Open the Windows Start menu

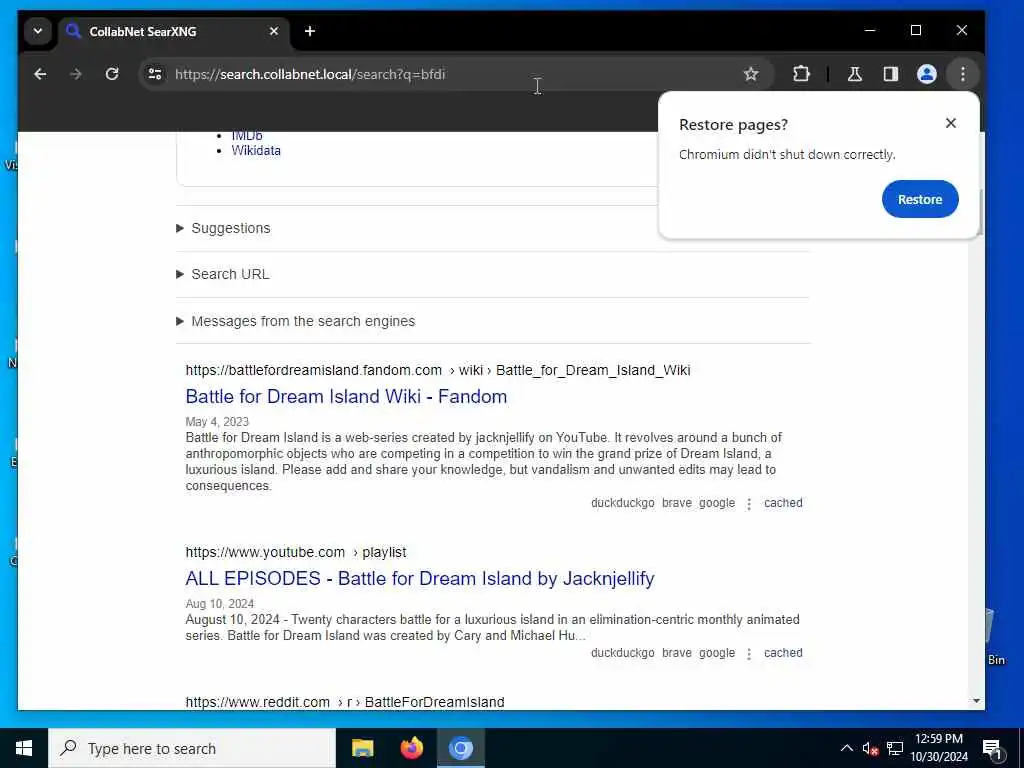(24, 748)
